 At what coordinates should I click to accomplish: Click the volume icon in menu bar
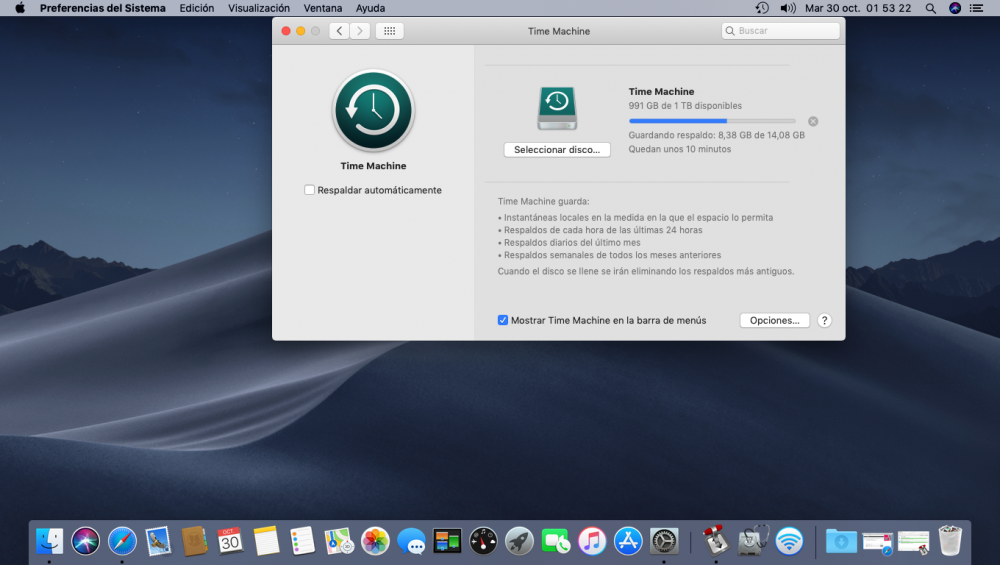(x=788, y=8)
